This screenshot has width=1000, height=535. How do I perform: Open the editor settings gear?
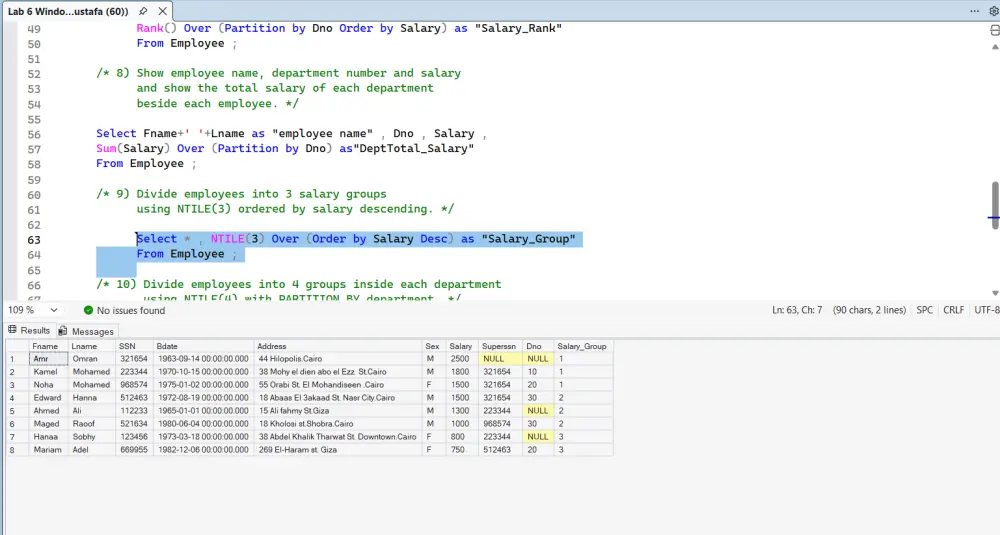coord(993,11)
